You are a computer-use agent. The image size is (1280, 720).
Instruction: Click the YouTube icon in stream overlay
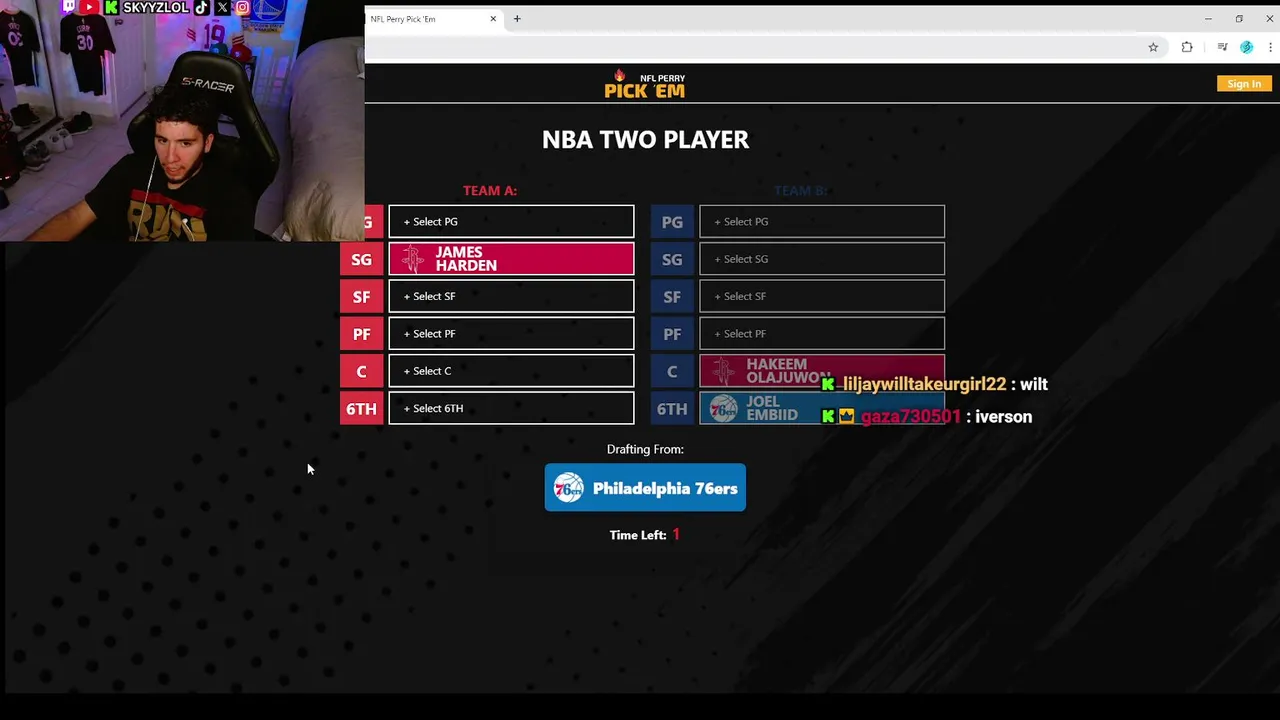[89, 7]
